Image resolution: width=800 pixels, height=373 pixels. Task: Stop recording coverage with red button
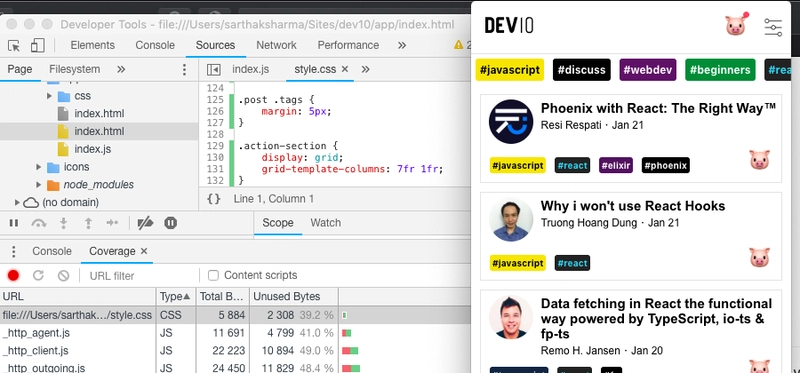tap(13, 276)
